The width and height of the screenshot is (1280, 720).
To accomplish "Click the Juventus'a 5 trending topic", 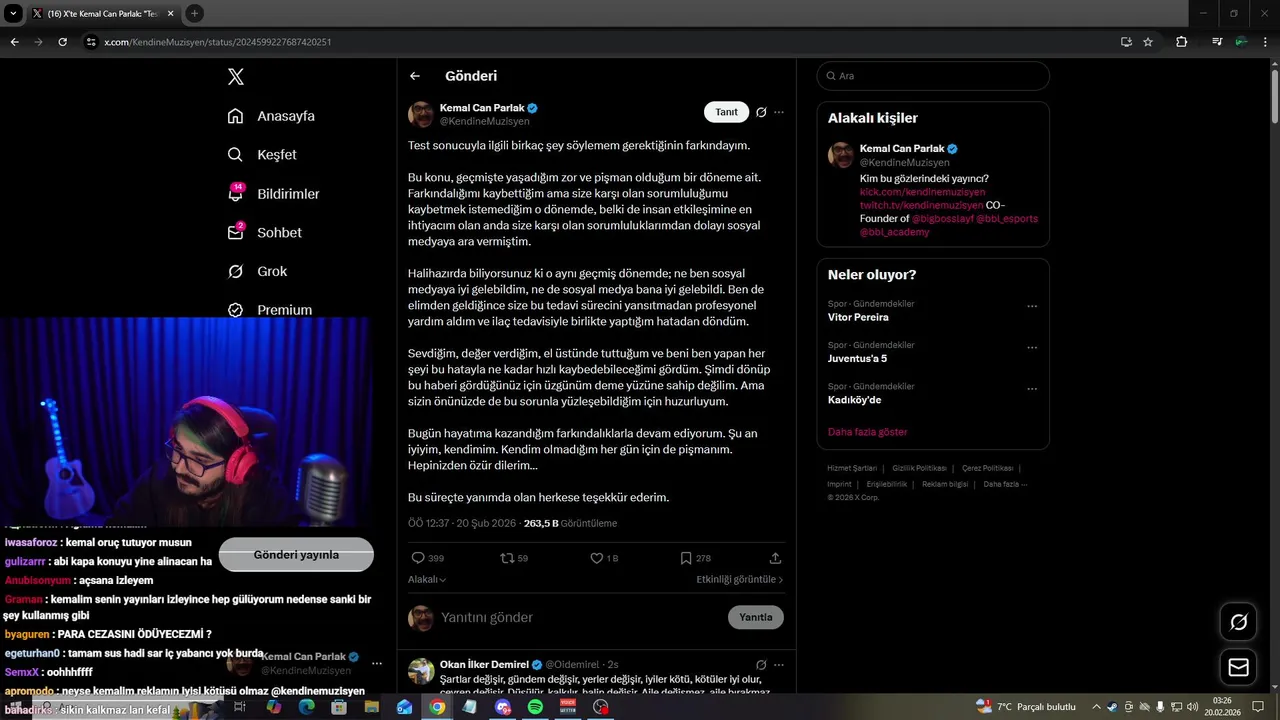I will [x=857, y=358].
